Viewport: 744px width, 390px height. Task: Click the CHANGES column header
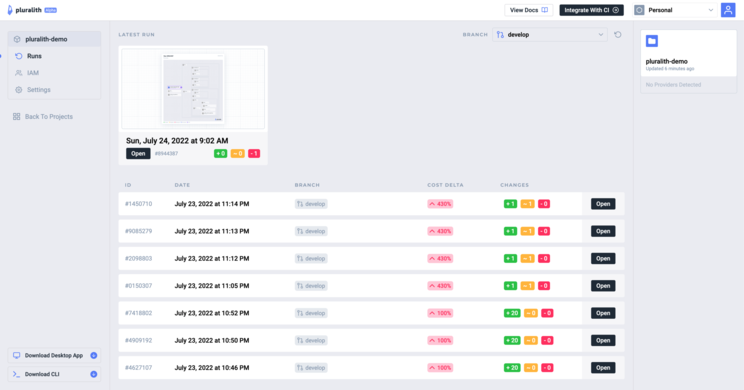pos(514,185)
